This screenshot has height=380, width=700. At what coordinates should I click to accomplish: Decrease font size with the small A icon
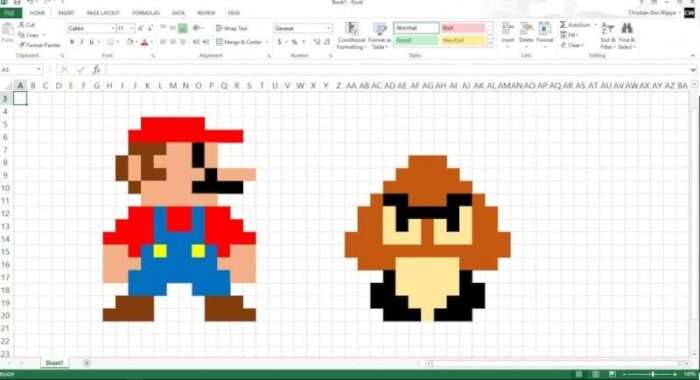(x=151, y=29)
